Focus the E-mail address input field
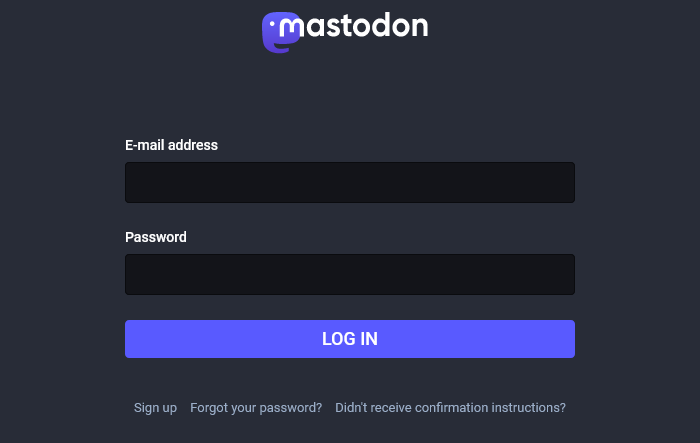 click(x=350, y=182)
